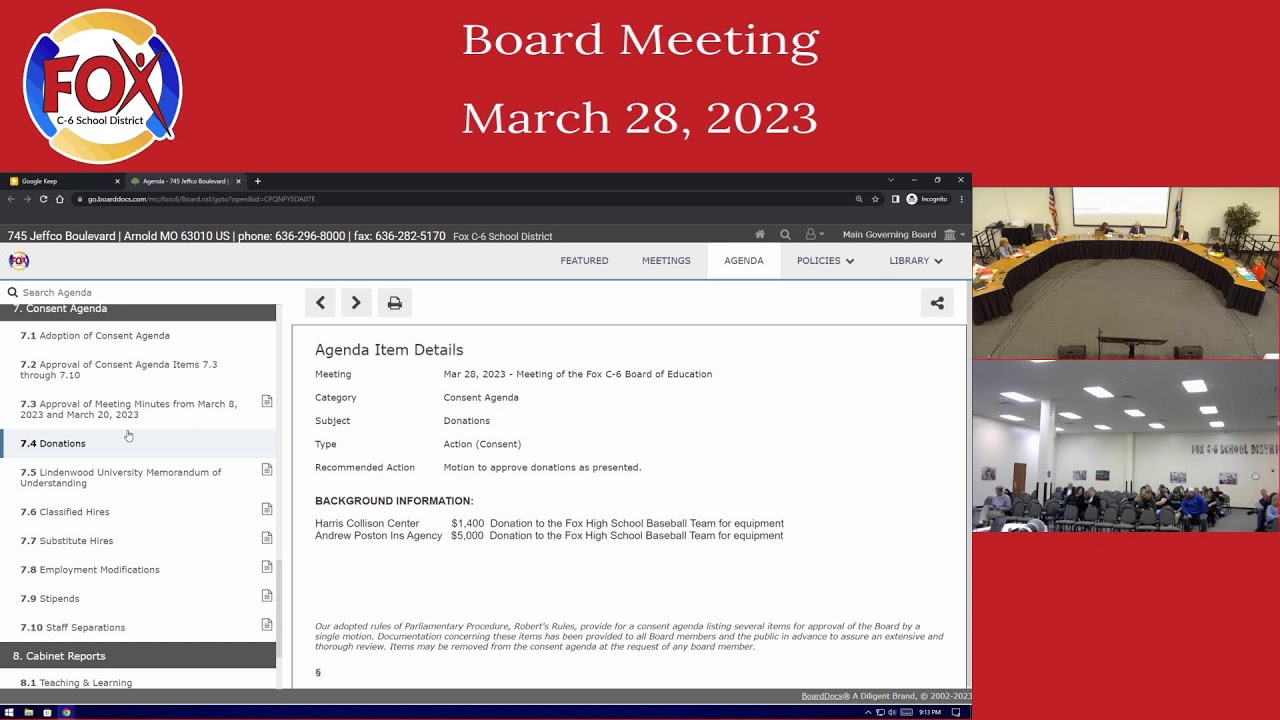Click Chrome icon in the taskbar
This screenshot has width=1280, height=720.
point(67,712)
